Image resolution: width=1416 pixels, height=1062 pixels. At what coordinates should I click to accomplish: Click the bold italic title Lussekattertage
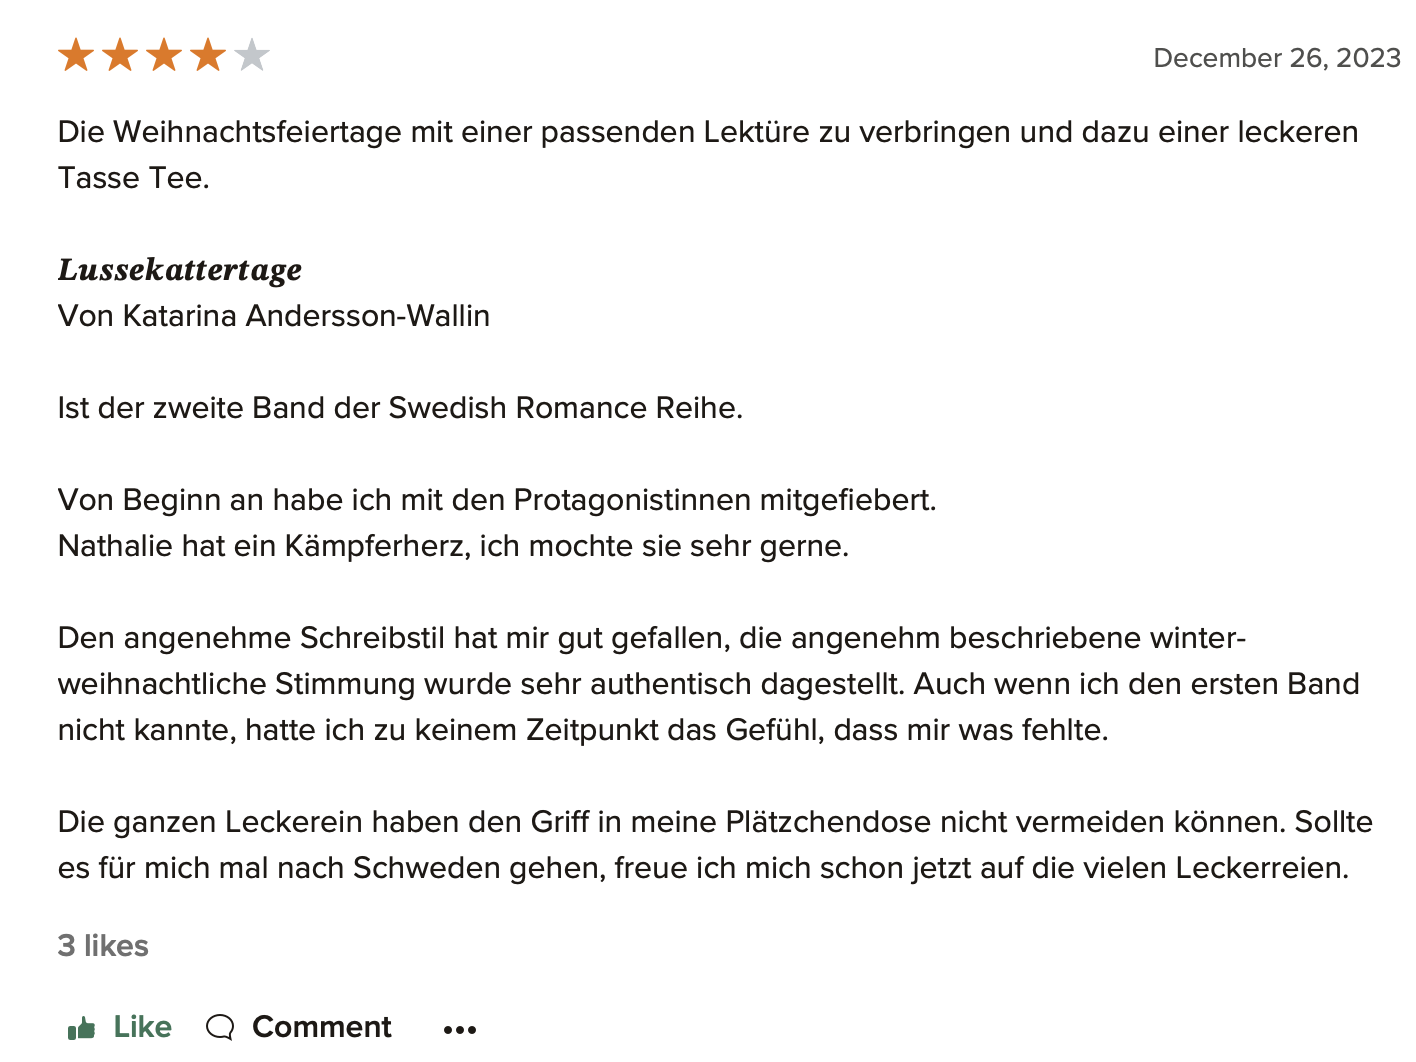[180, 270]
